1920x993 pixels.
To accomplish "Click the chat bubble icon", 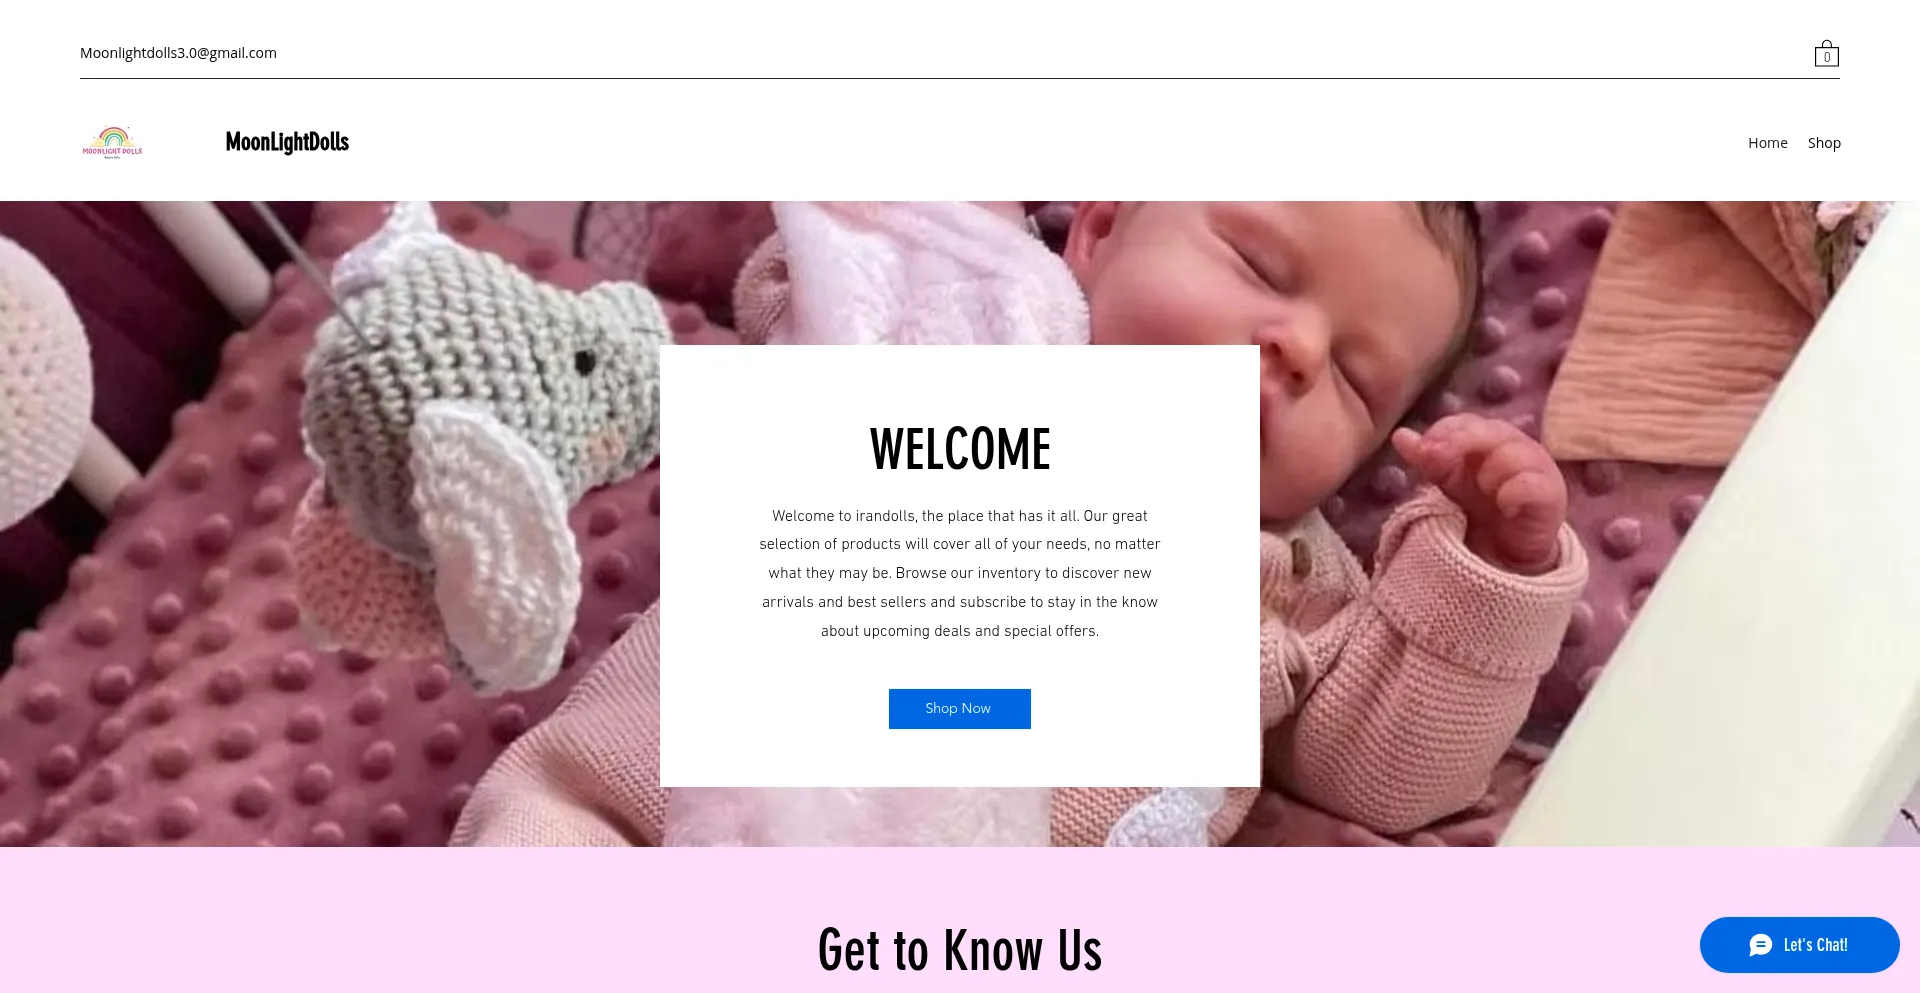I will [x=1761, y=945].
